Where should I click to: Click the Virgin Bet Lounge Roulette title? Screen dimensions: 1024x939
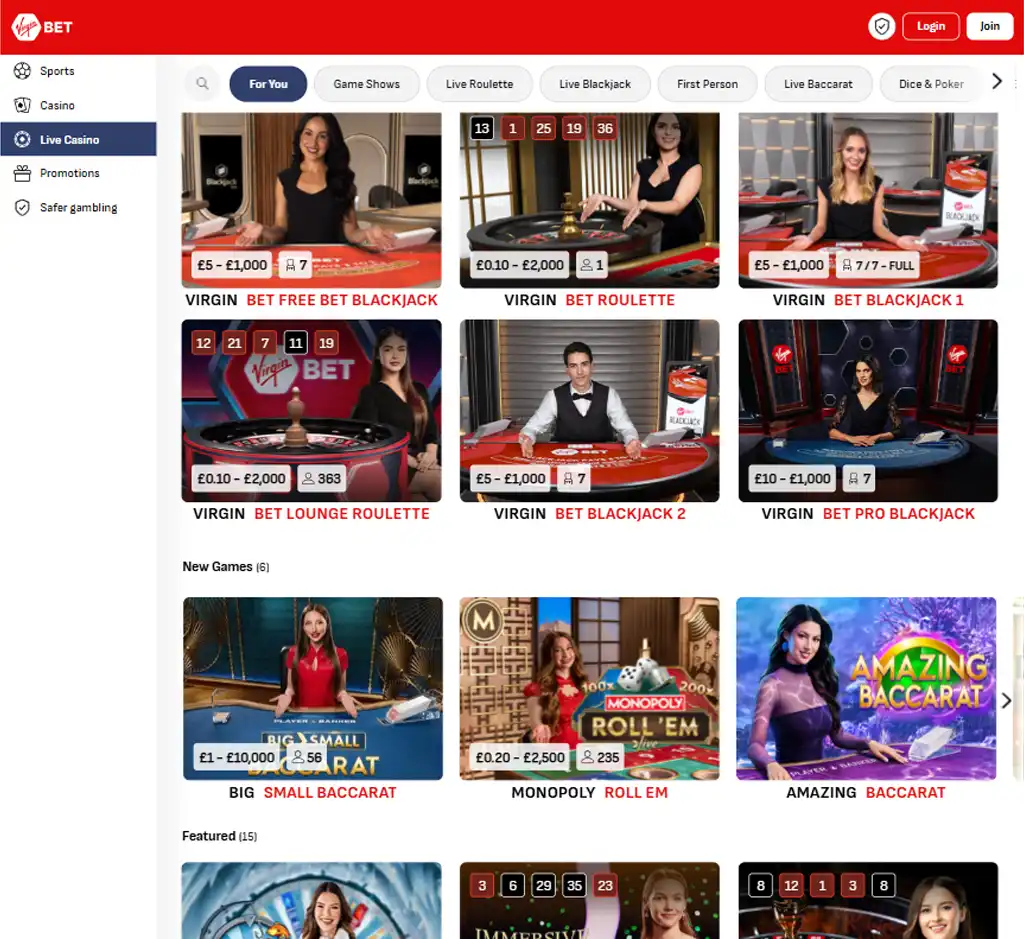point(312,514)
